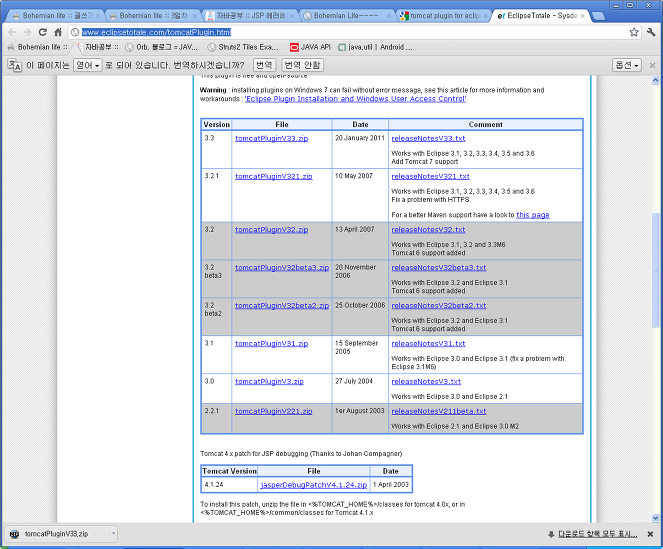Download tomcatPluginV321.zip
Image resolution: width=663 pixels, height=549 pixels.
point(274,176)
